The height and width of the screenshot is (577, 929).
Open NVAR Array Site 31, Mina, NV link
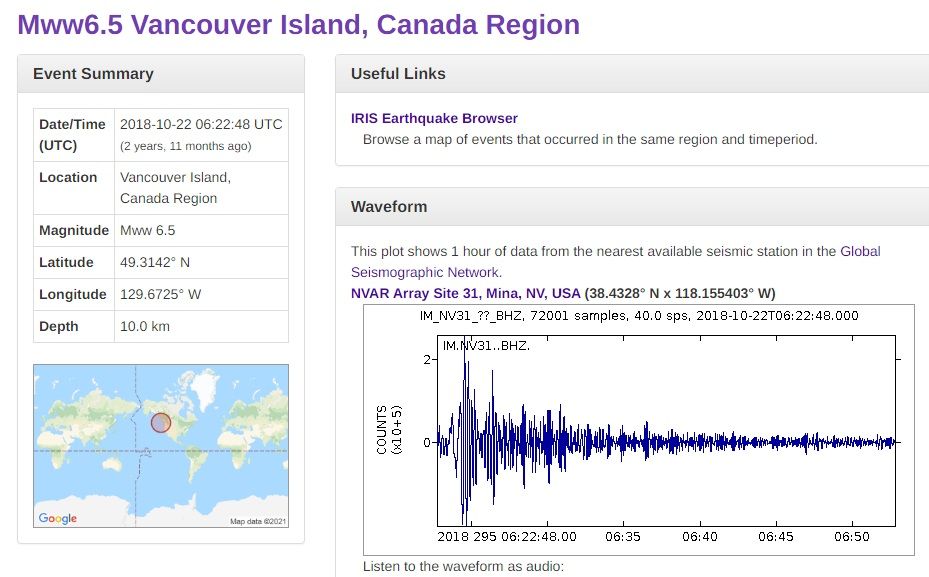[465, 293]
